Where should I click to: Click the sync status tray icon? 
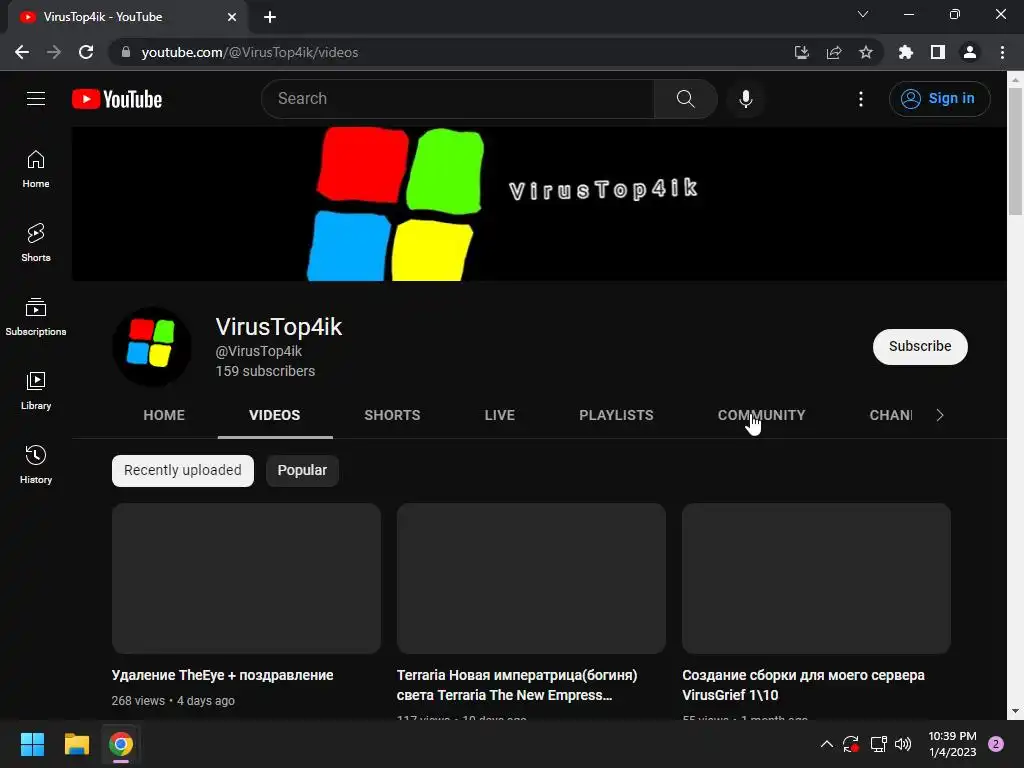pos(851,744)
